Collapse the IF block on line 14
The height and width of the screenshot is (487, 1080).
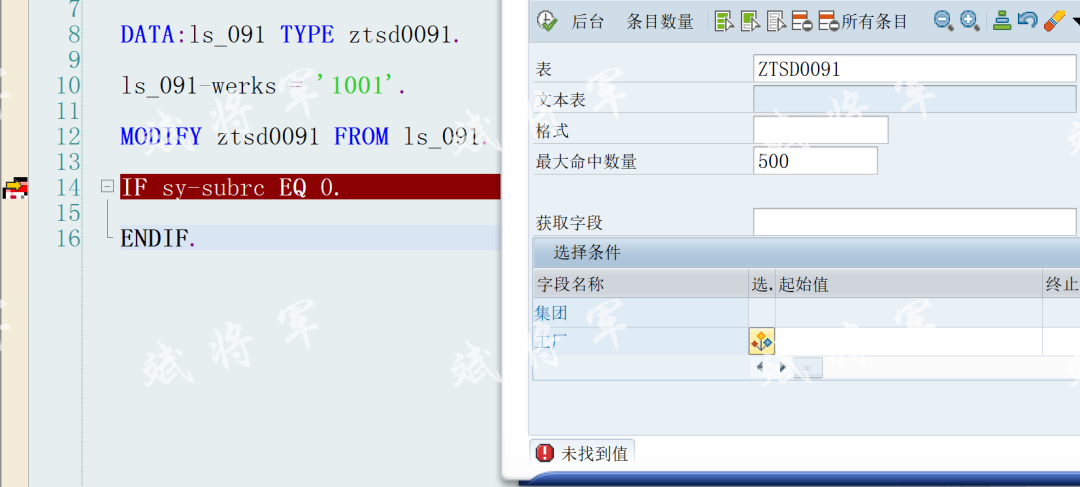point(107,186)
